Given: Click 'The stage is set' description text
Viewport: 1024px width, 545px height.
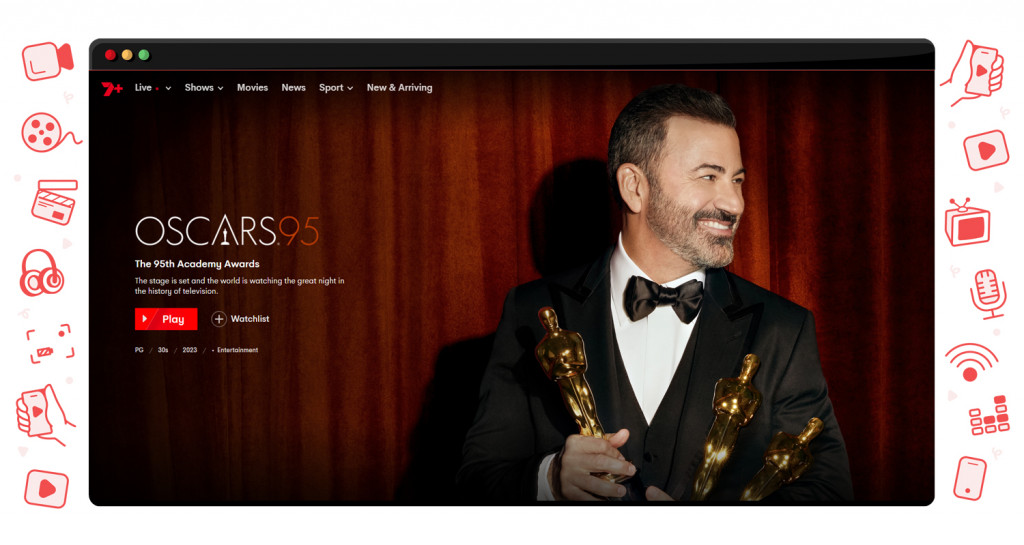Looking at the screenshot, I should 239,286.
